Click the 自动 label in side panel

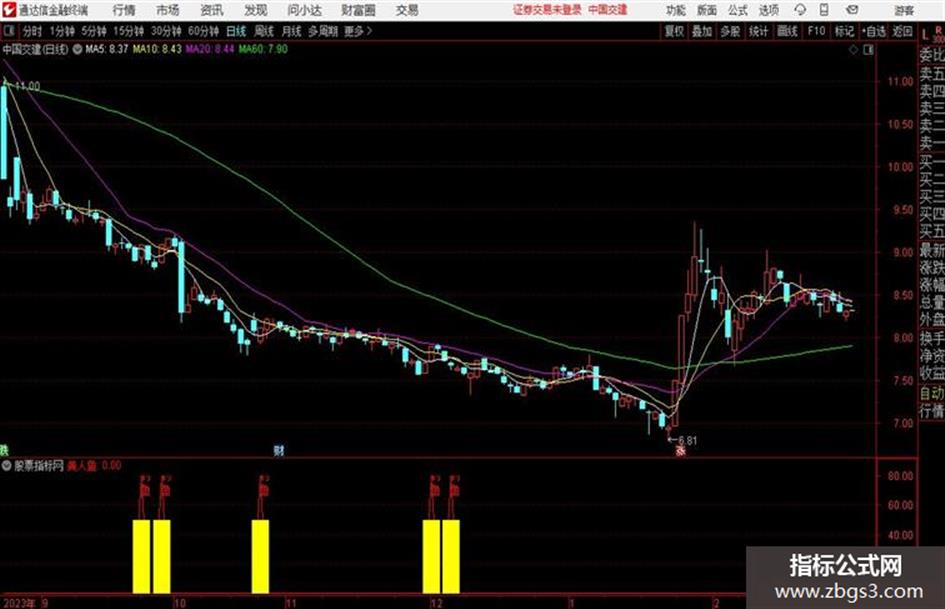click(932, 393)
